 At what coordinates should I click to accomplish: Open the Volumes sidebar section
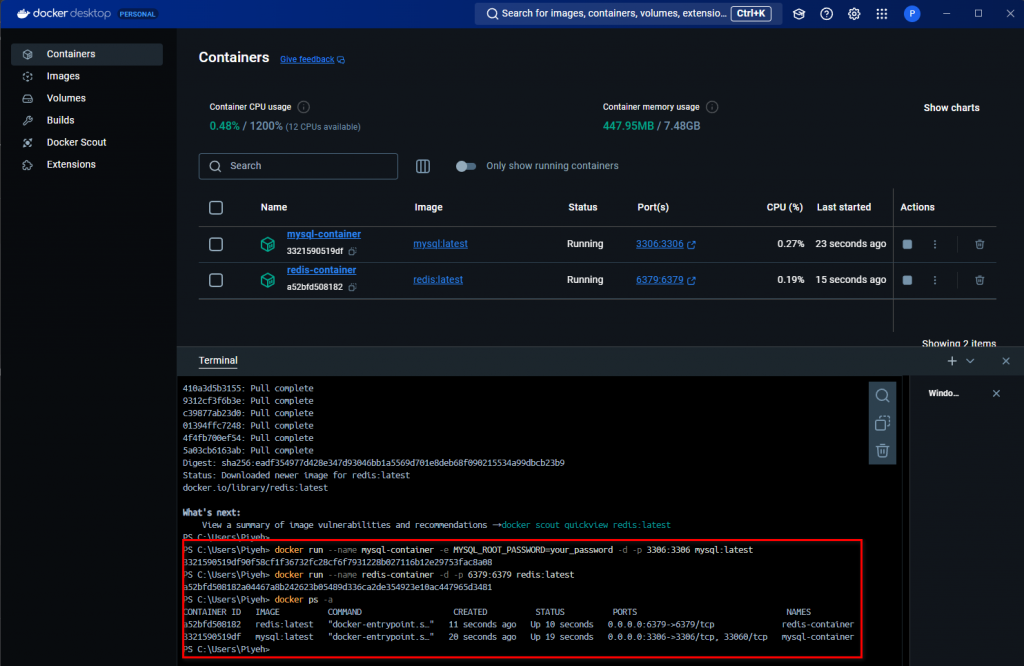[87, 99]
